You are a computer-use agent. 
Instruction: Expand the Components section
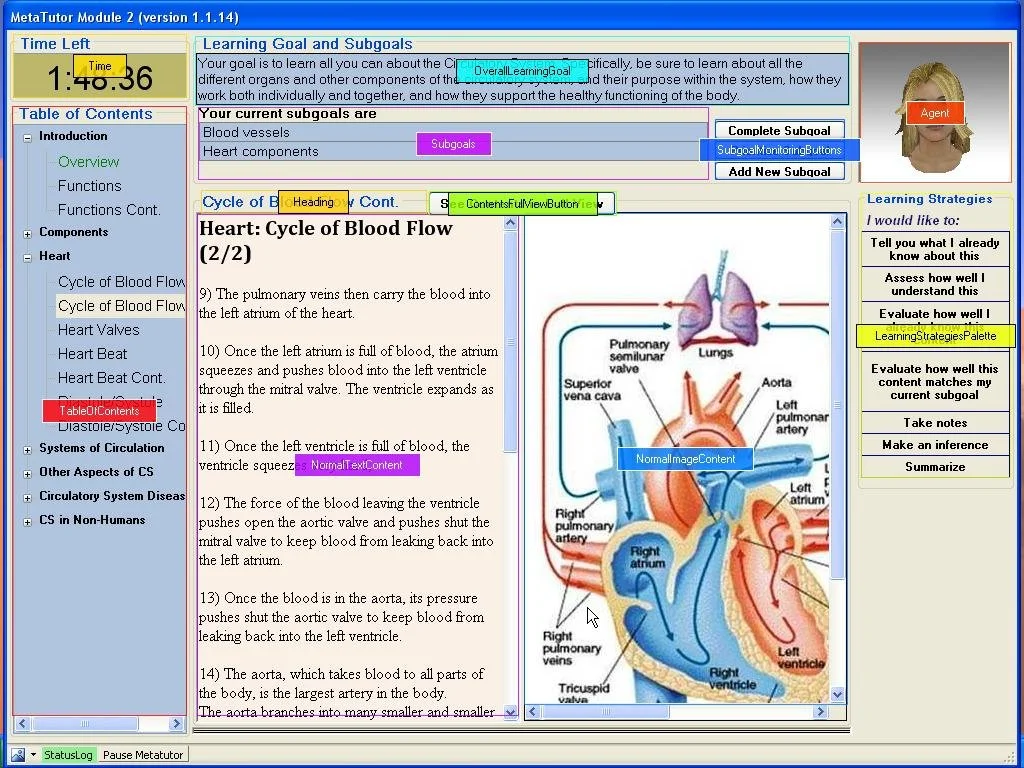pos(27,234)
